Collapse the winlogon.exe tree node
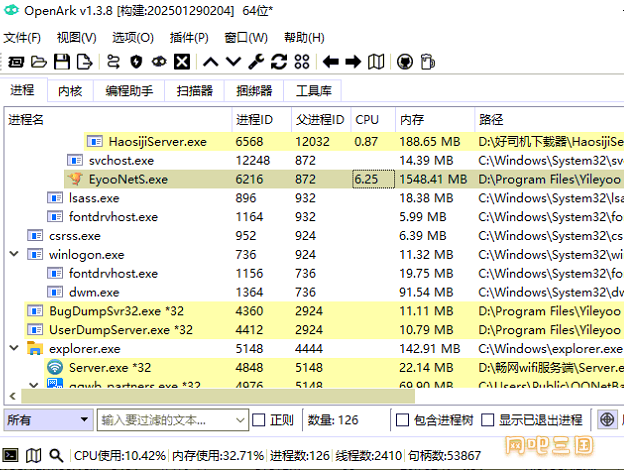 (14, 254)
